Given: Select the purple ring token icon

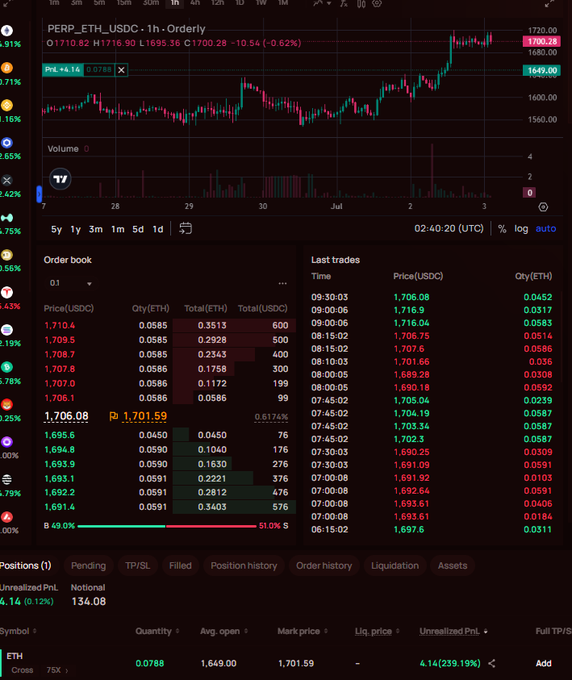Looking at the screenshot, I should pyautogui.click(x=7, y=442).
